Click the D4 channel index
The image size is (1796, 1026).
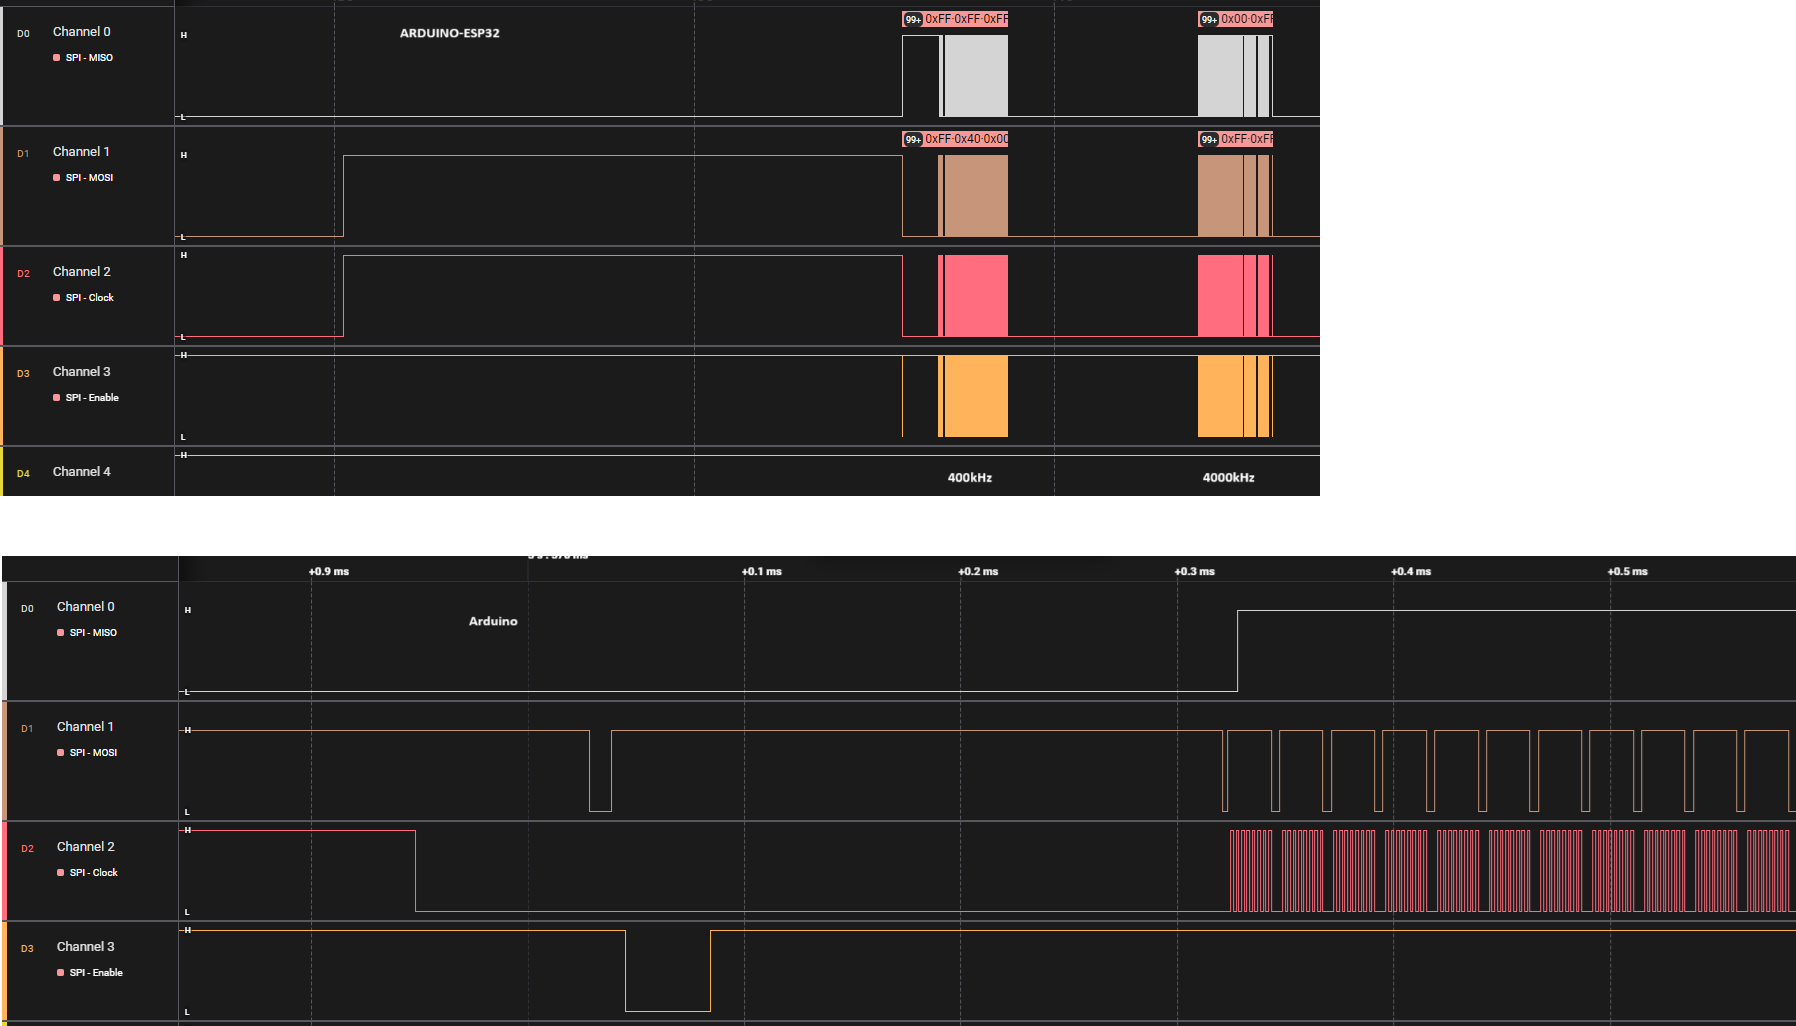pos(23,473)
